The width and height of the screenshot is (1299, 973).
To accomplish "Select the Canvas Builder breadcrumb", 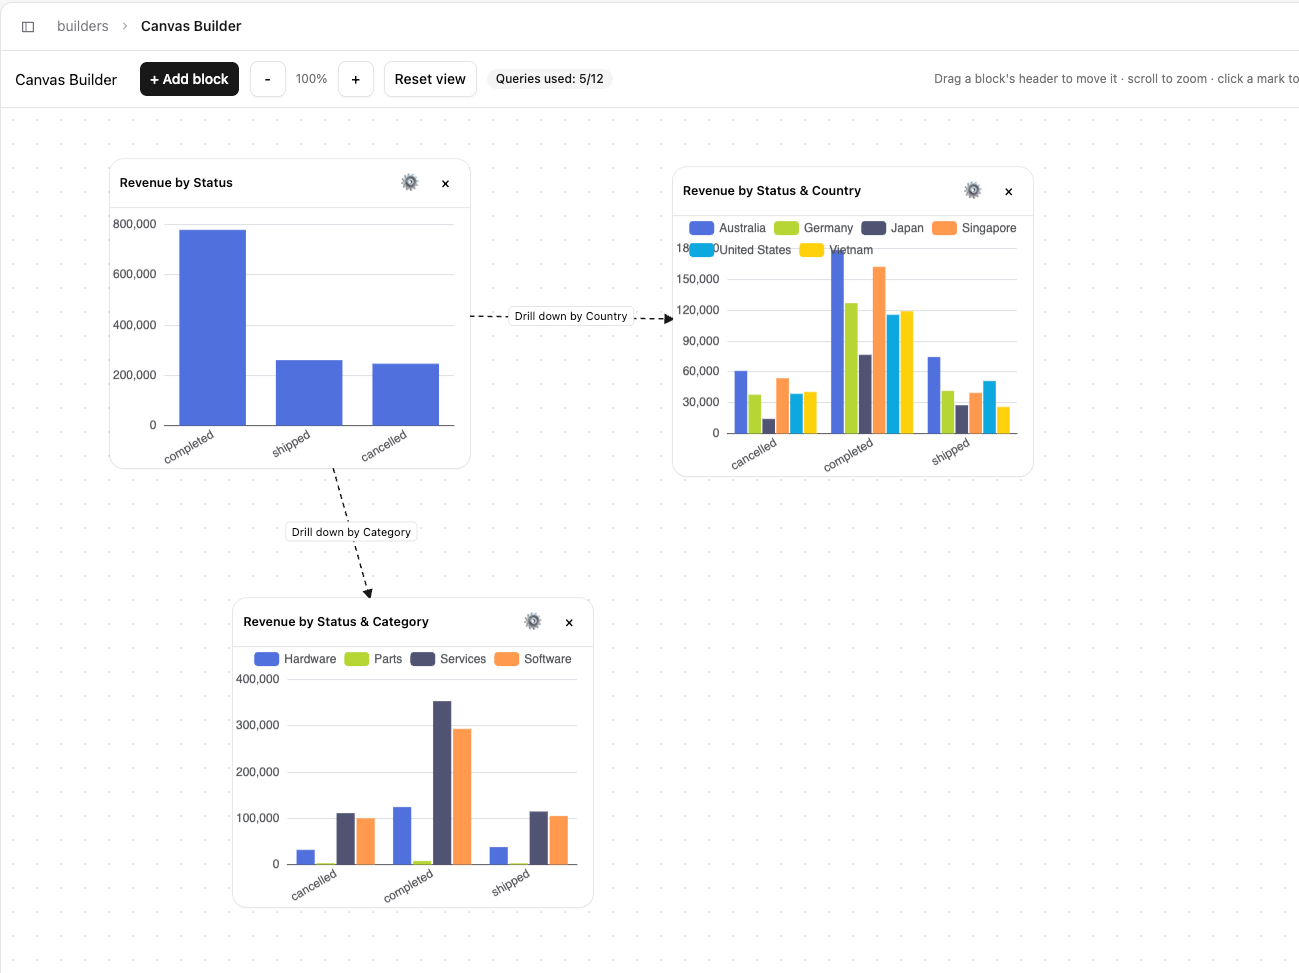I will pyautogui.click(x=191, y=26).
